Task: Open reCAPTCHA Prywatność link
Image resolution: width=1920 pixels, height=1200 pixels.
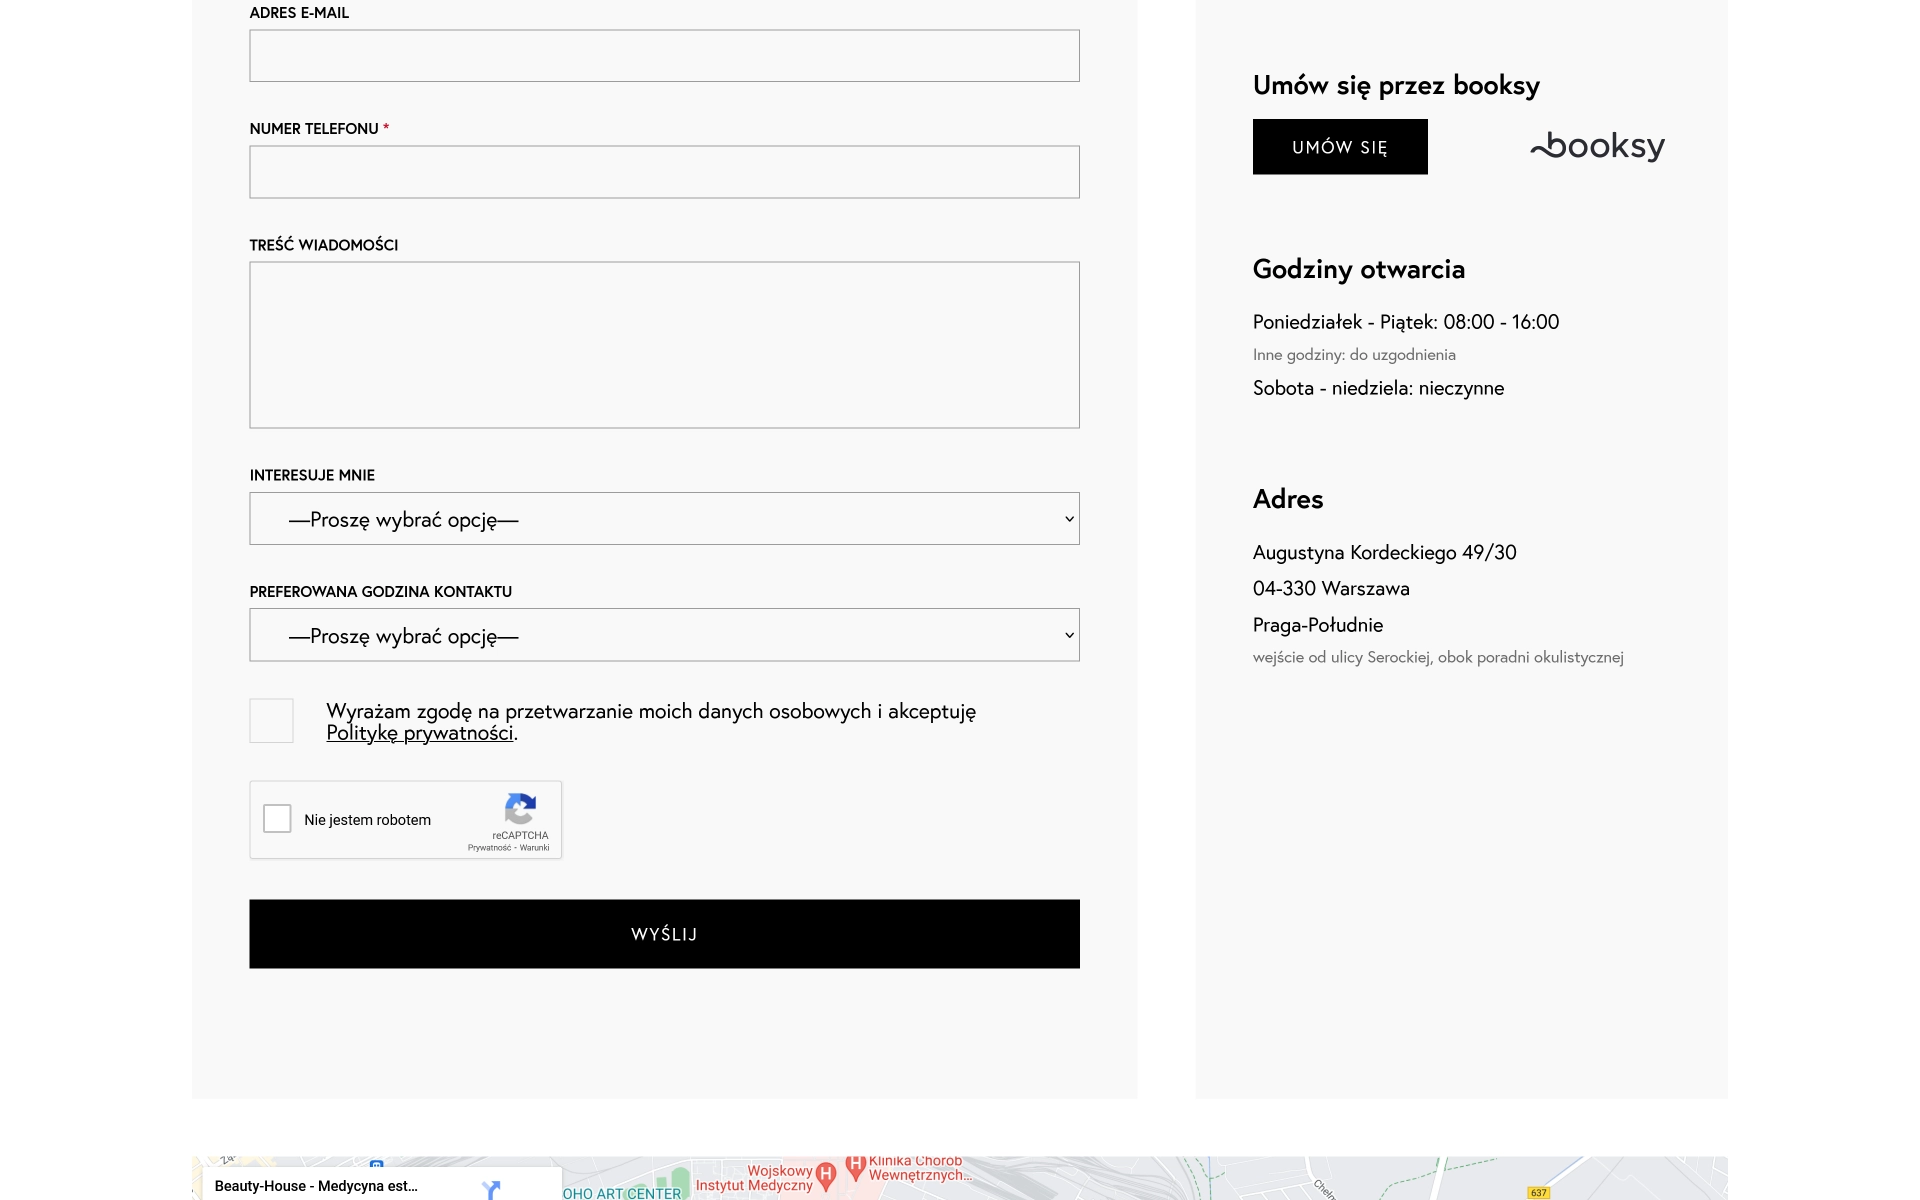Action: pyautogui.click(x=488, y=848)
